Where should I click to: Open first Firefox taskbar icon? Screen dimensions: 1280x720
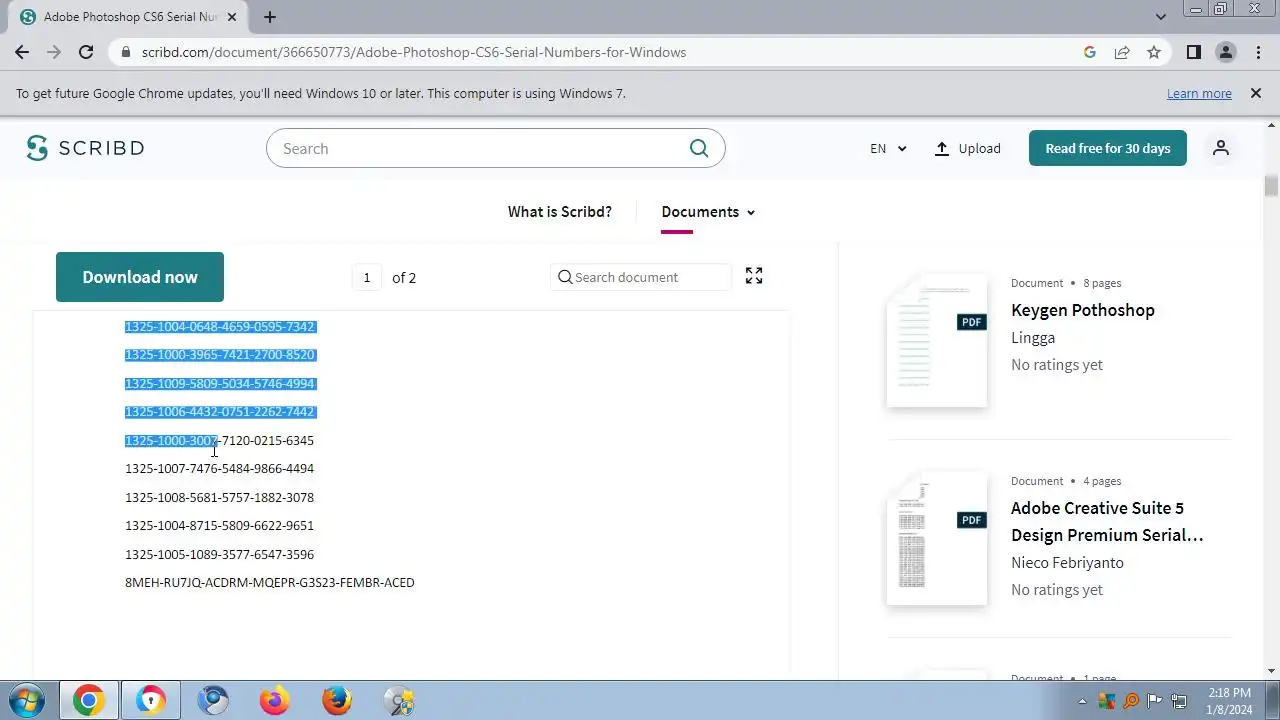[275, 700]
